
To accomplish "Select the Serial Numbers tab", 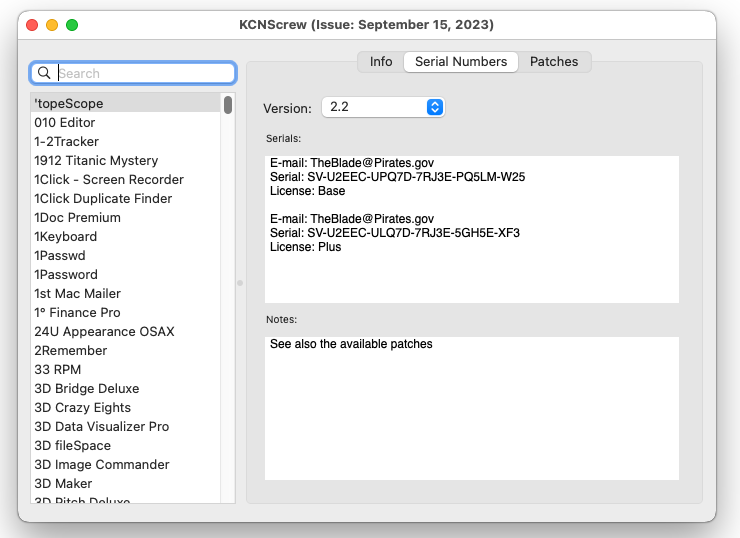I will click(x=461, y=62).
